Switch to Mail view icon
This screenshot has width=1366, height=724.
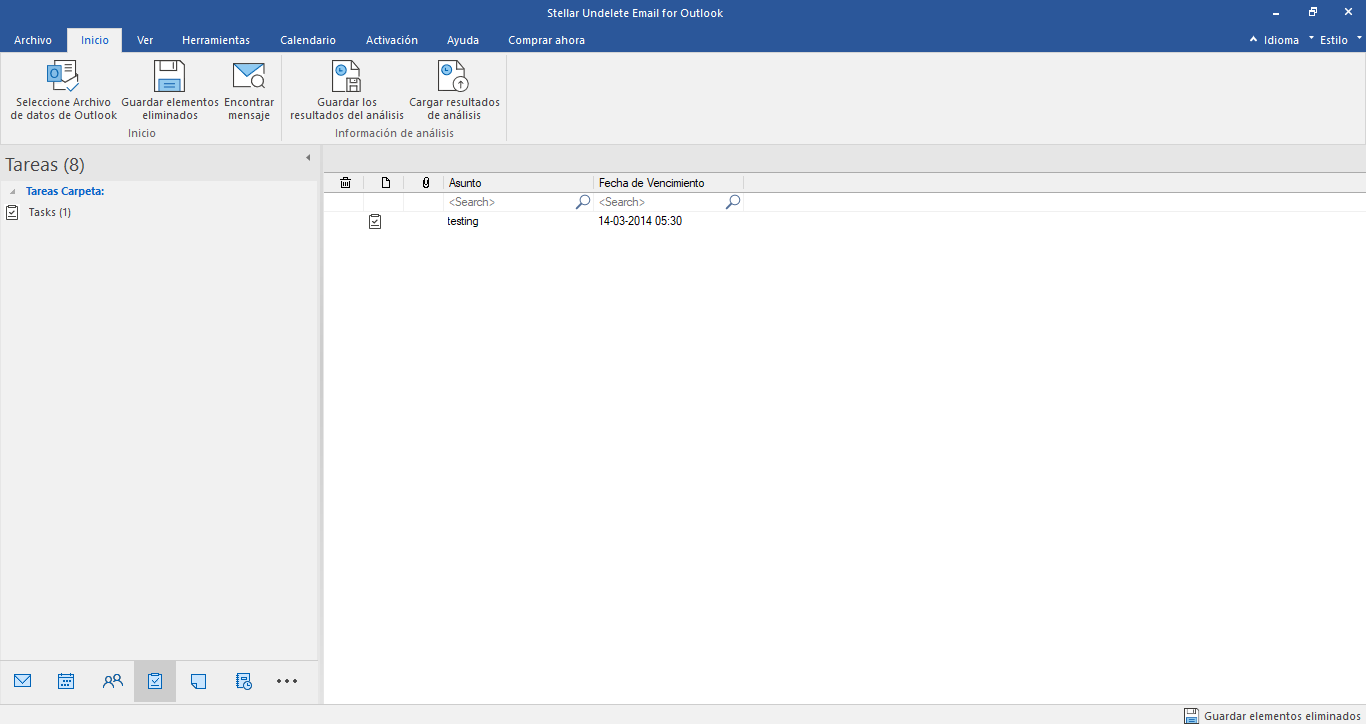click(x=22, y=681)
